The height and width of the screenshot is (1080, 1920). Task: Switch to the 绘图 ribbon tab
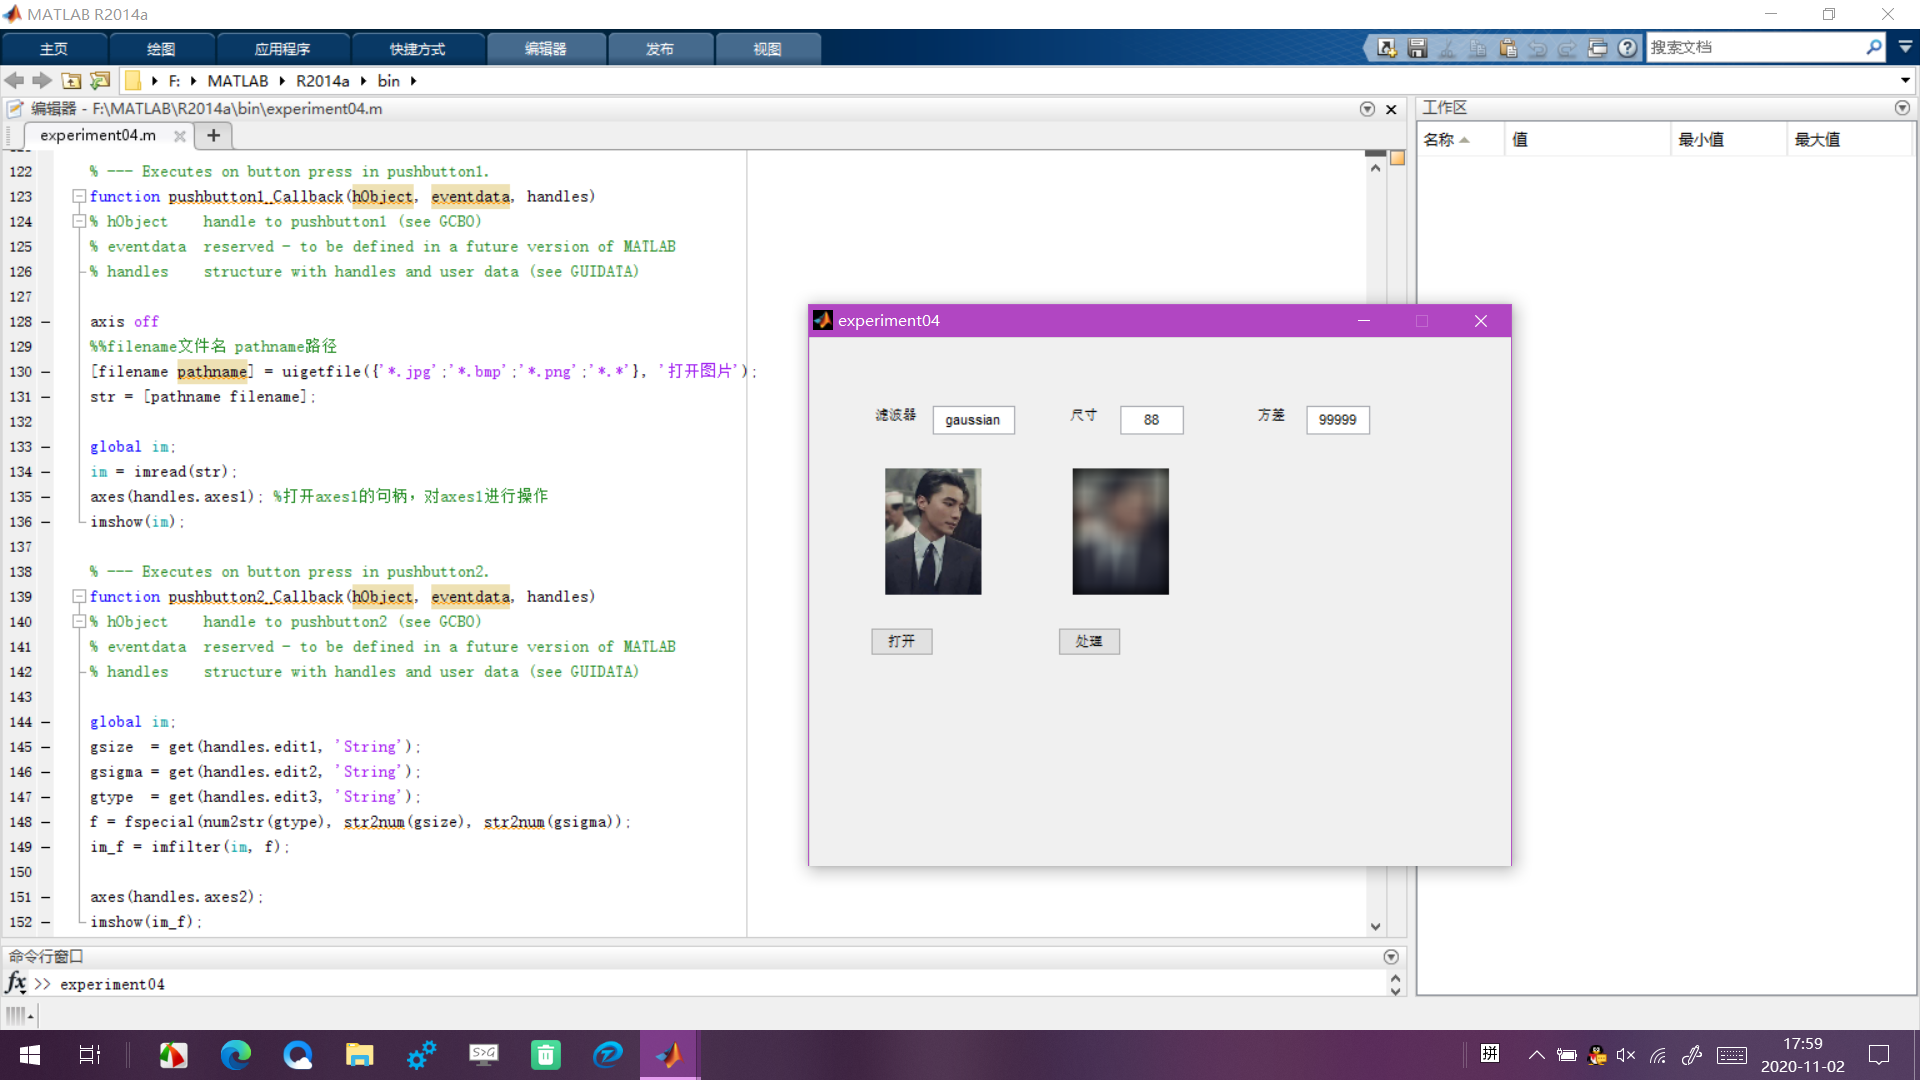[161, 49]
